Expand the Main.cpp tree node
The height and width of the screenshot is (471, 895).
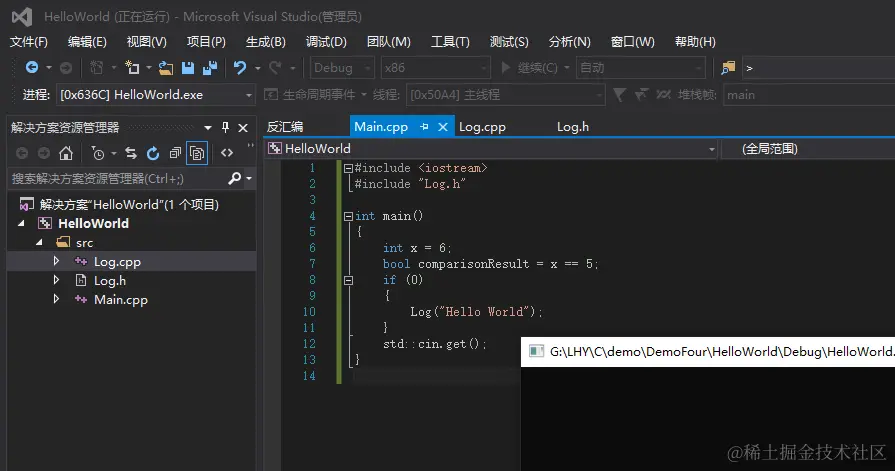pyautogui.click(x=56, y=299)
